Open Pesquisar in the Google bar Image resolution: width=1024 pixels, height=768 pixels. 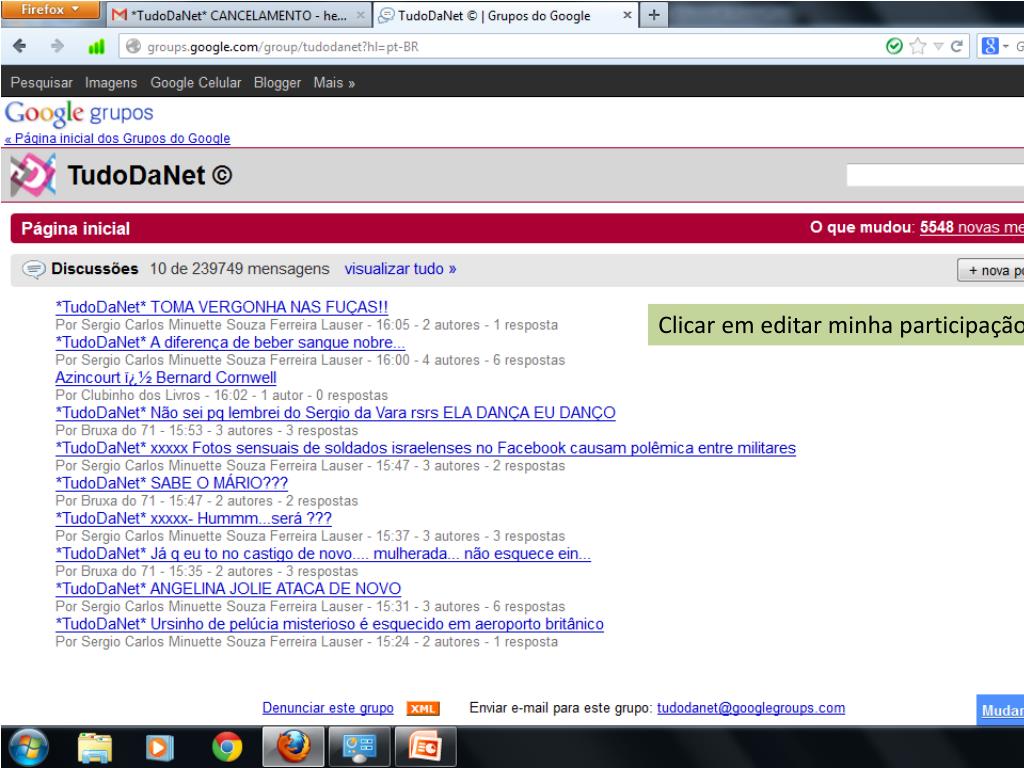pos(41,83)
